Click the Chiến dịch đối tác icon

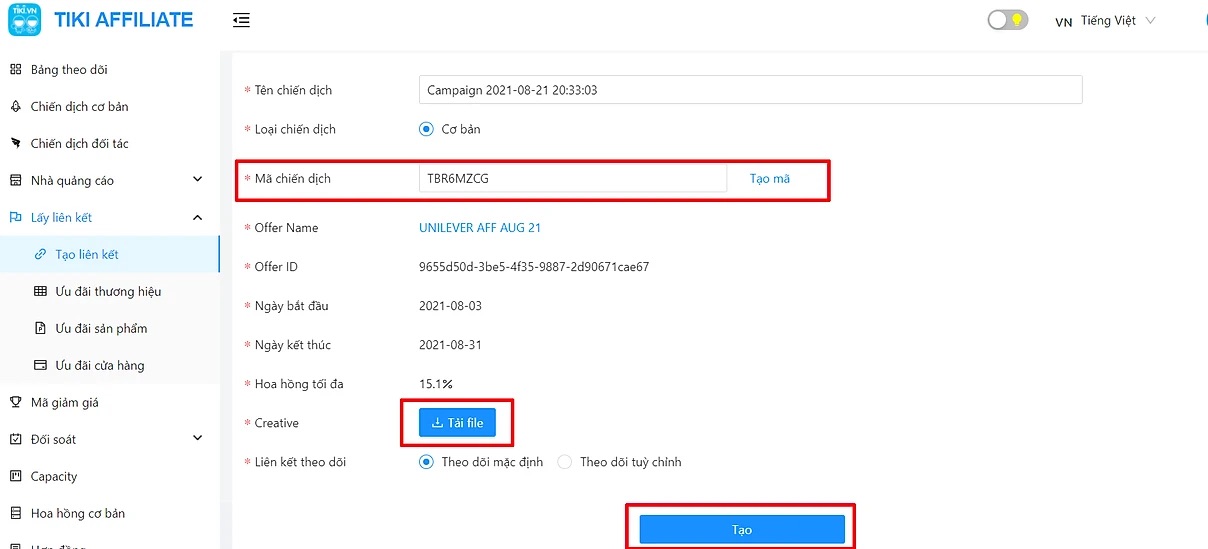pos(15,144)
